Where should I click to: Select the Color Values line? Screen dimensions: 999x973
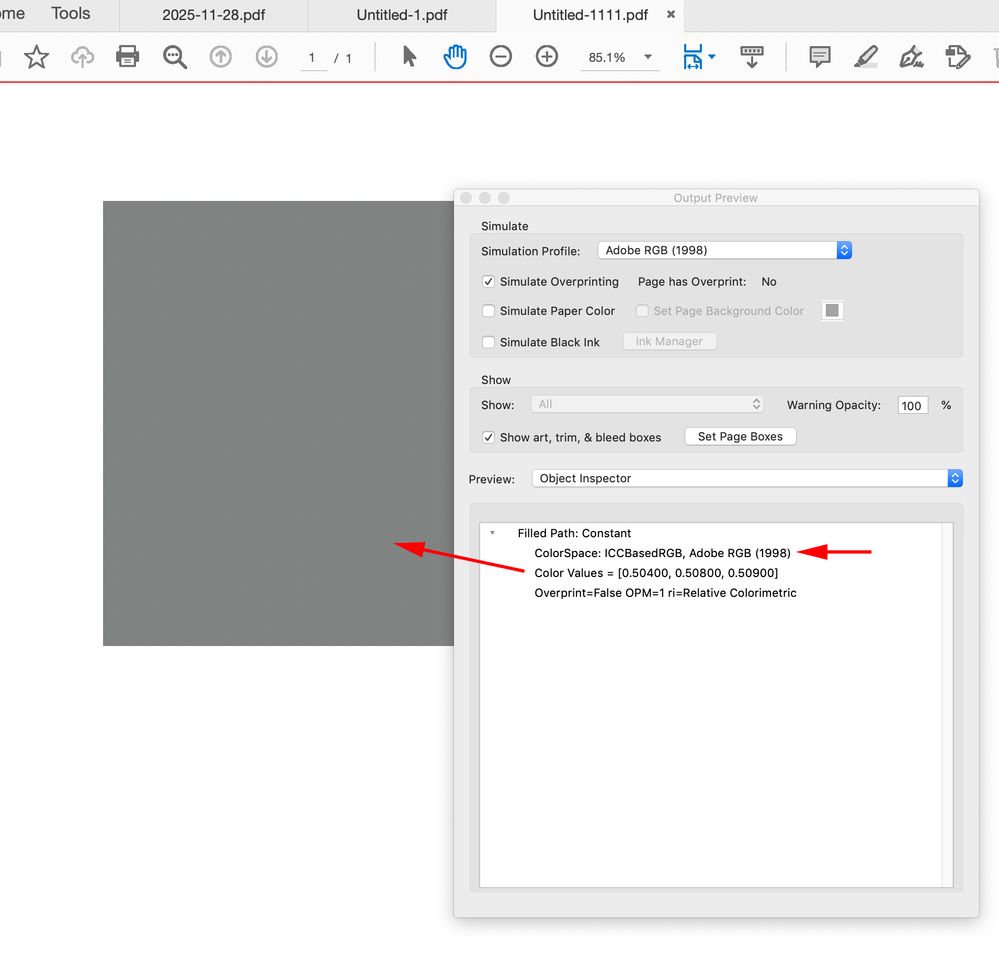pos(656,573)
